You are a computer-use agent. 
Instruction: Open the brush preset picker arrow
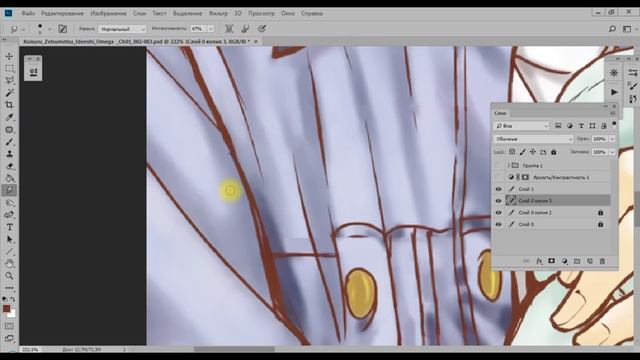[x=49, y=29]
